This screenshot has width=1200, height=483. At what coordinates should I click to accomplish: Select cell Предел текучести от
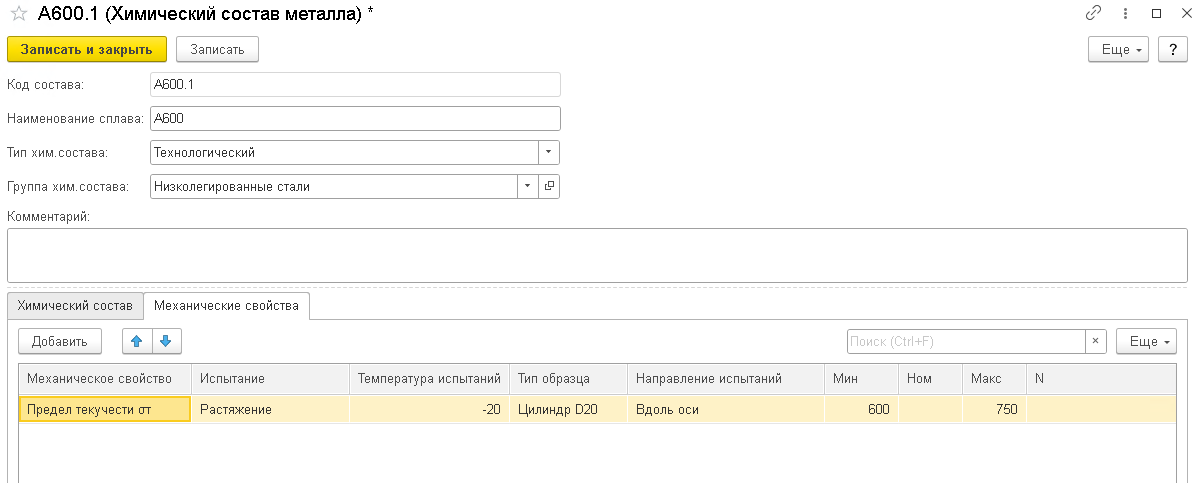pyautogui.click(x=105, y=409)
